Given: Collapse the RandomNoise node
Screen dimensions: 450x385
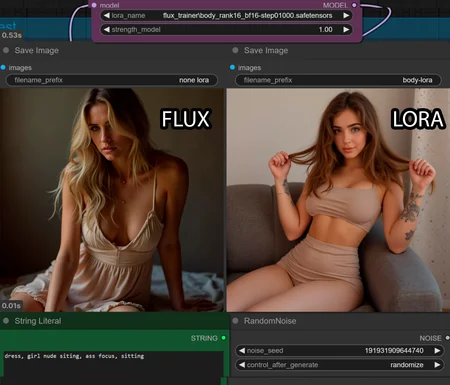Looking at the screenshot, I should click(235, 321).
